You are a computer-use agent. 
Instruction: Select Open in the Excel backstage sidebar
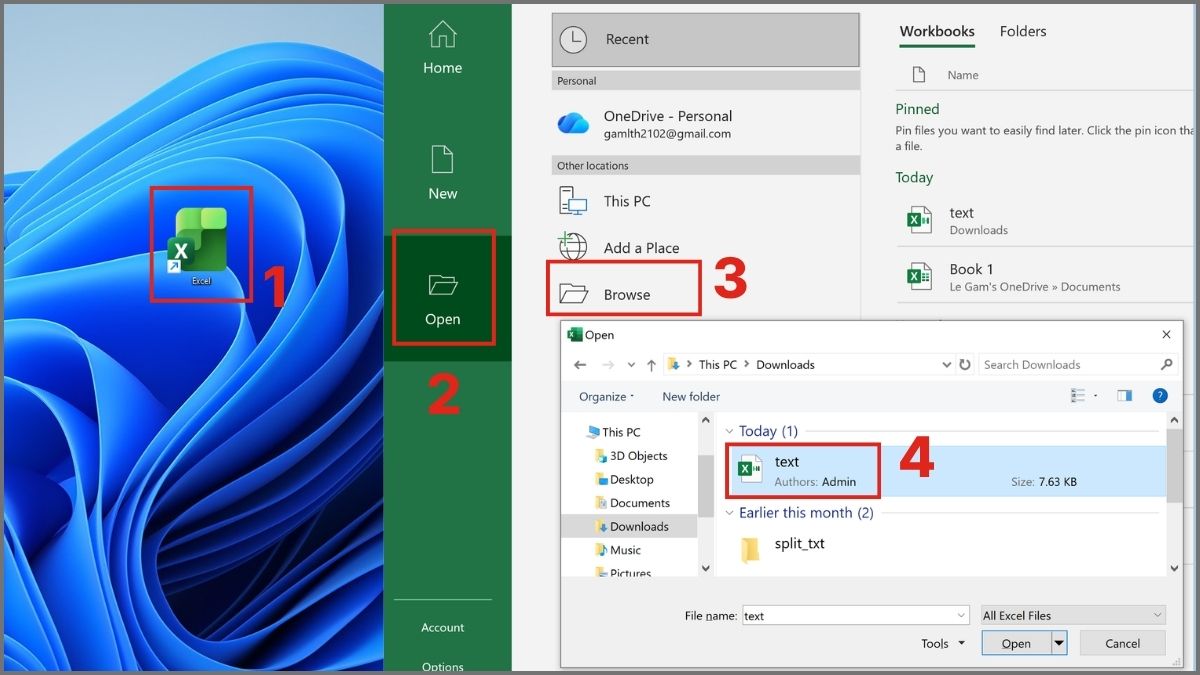tap(442, 300)
